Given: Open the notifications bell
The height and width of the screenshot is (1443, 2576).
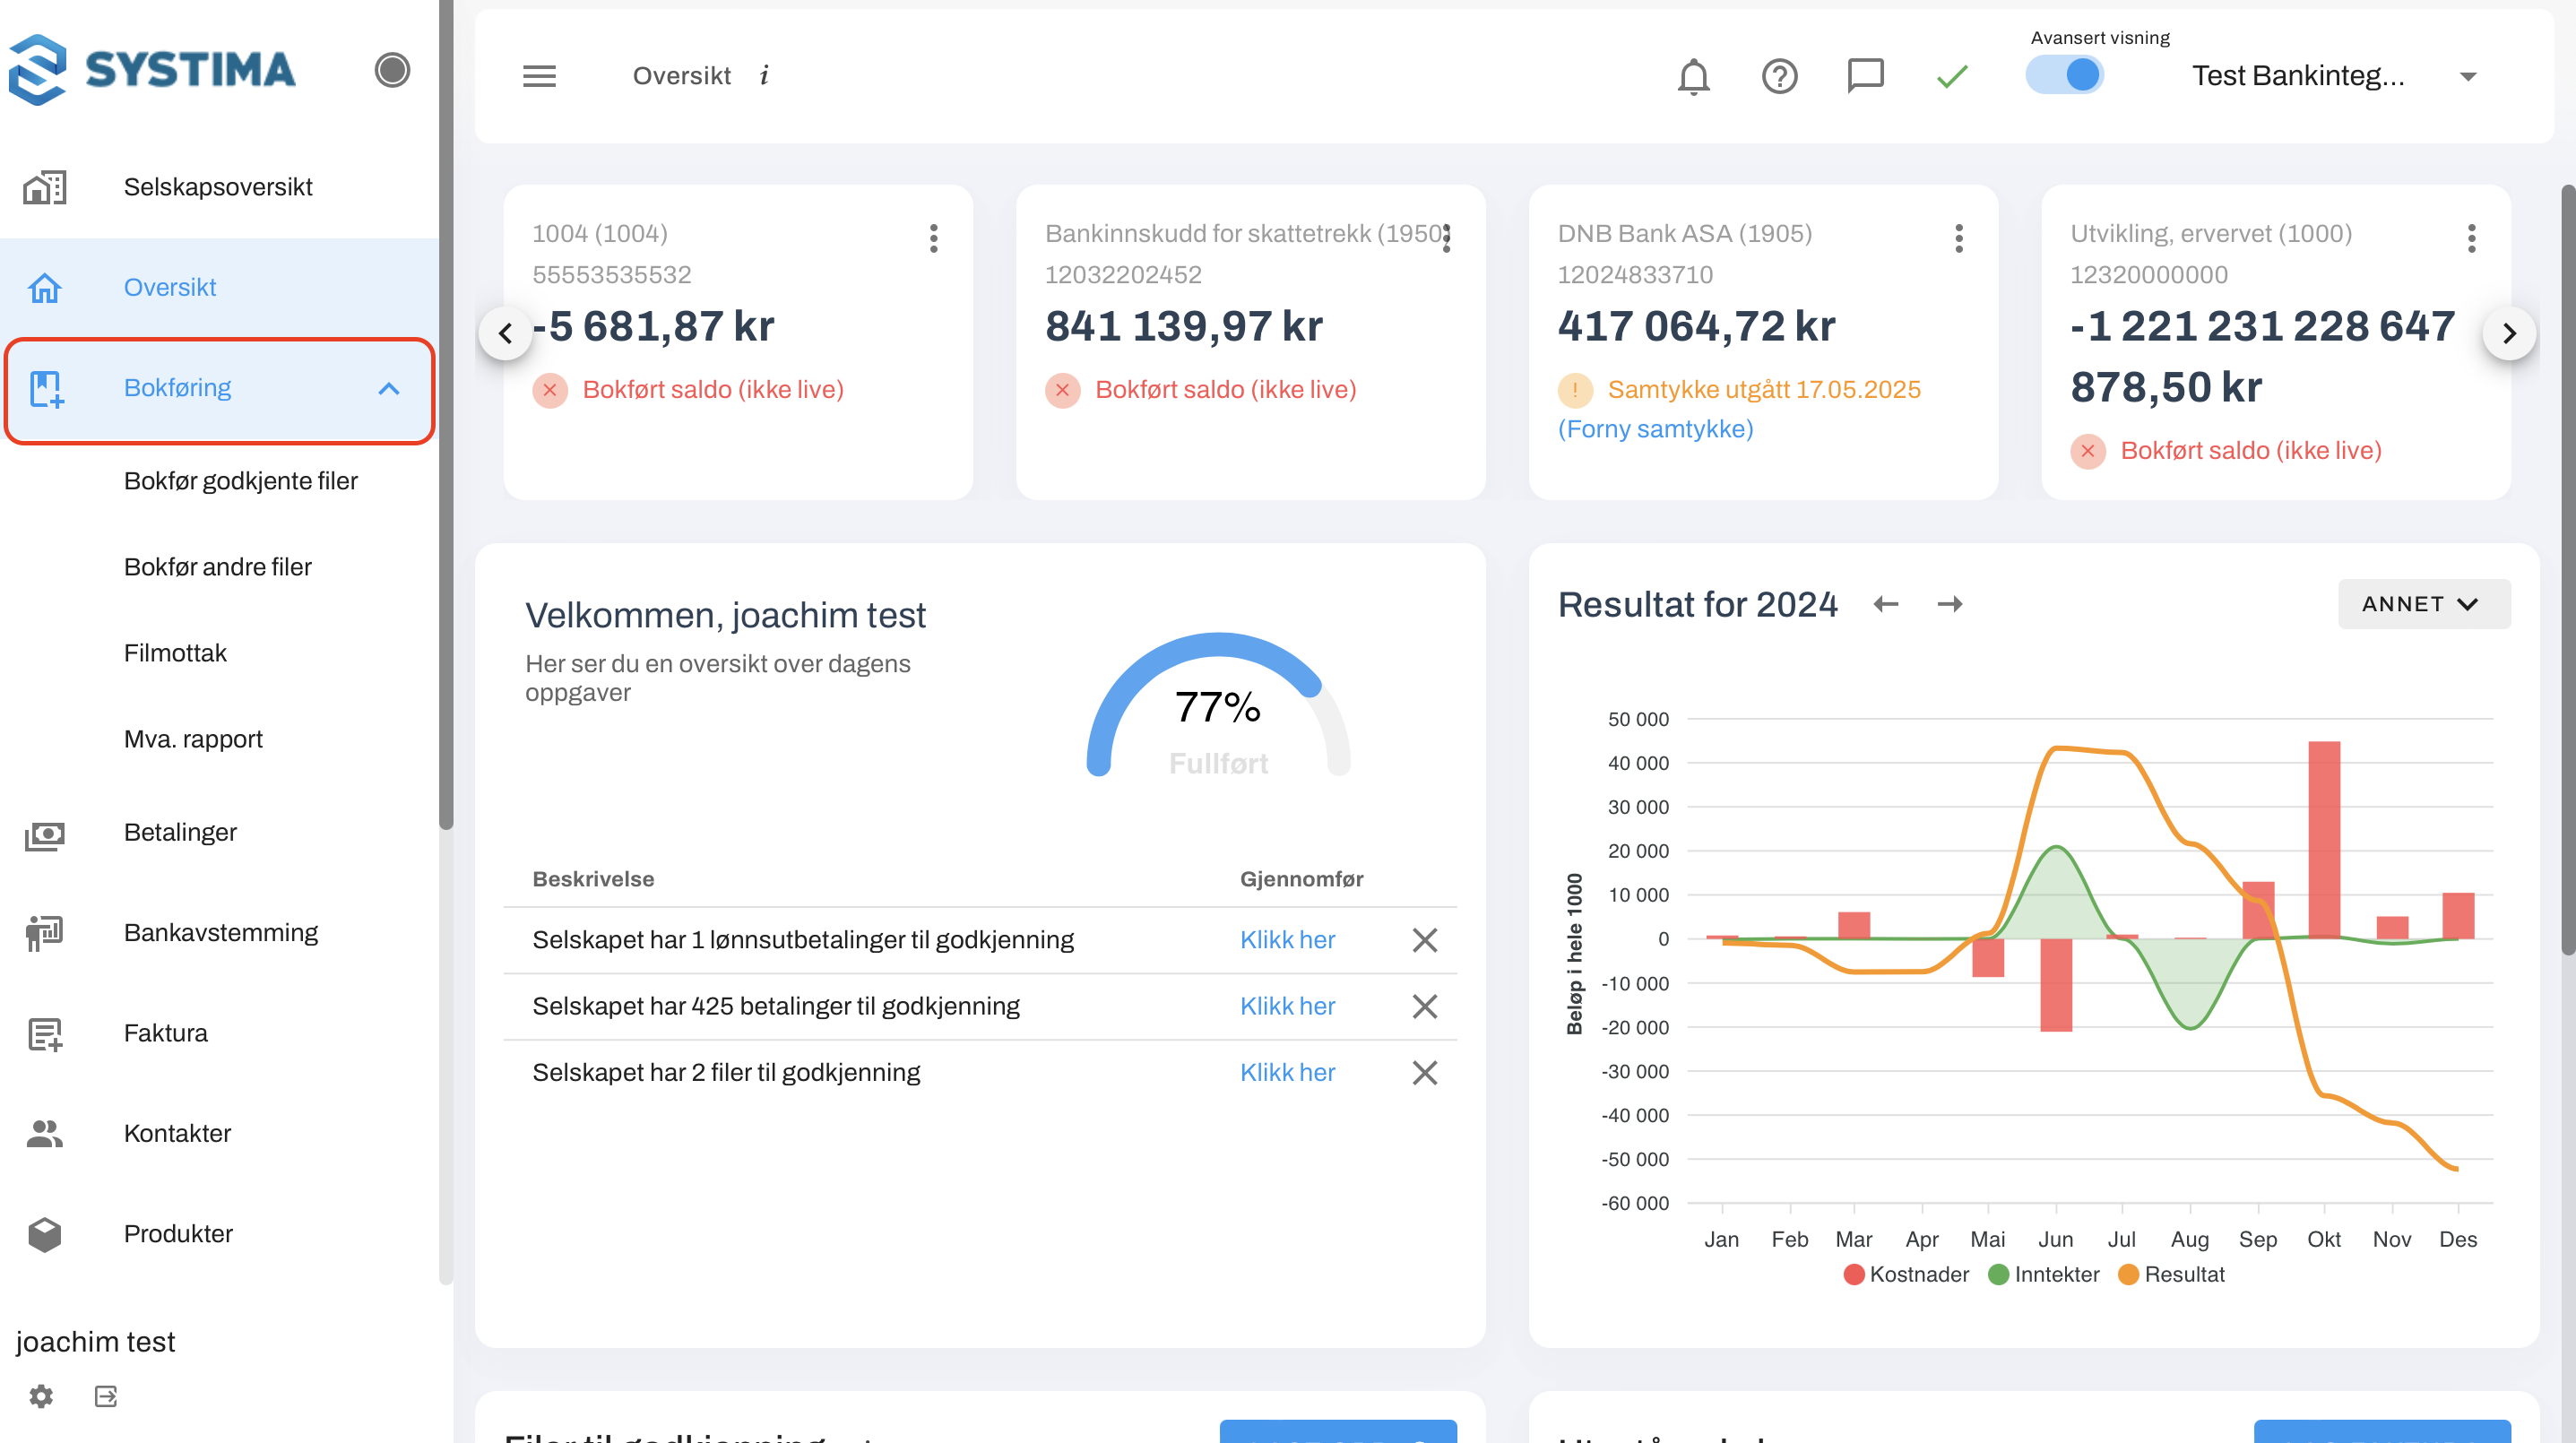Looking at the screenshot, I should click(x=1692, y=76).
